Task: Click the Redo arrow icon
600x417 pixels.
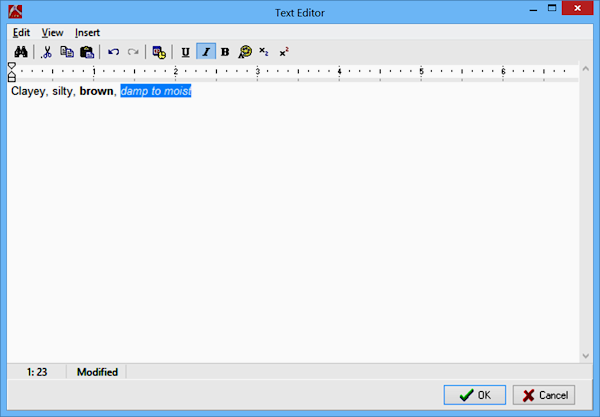Action: click(133, 52)
